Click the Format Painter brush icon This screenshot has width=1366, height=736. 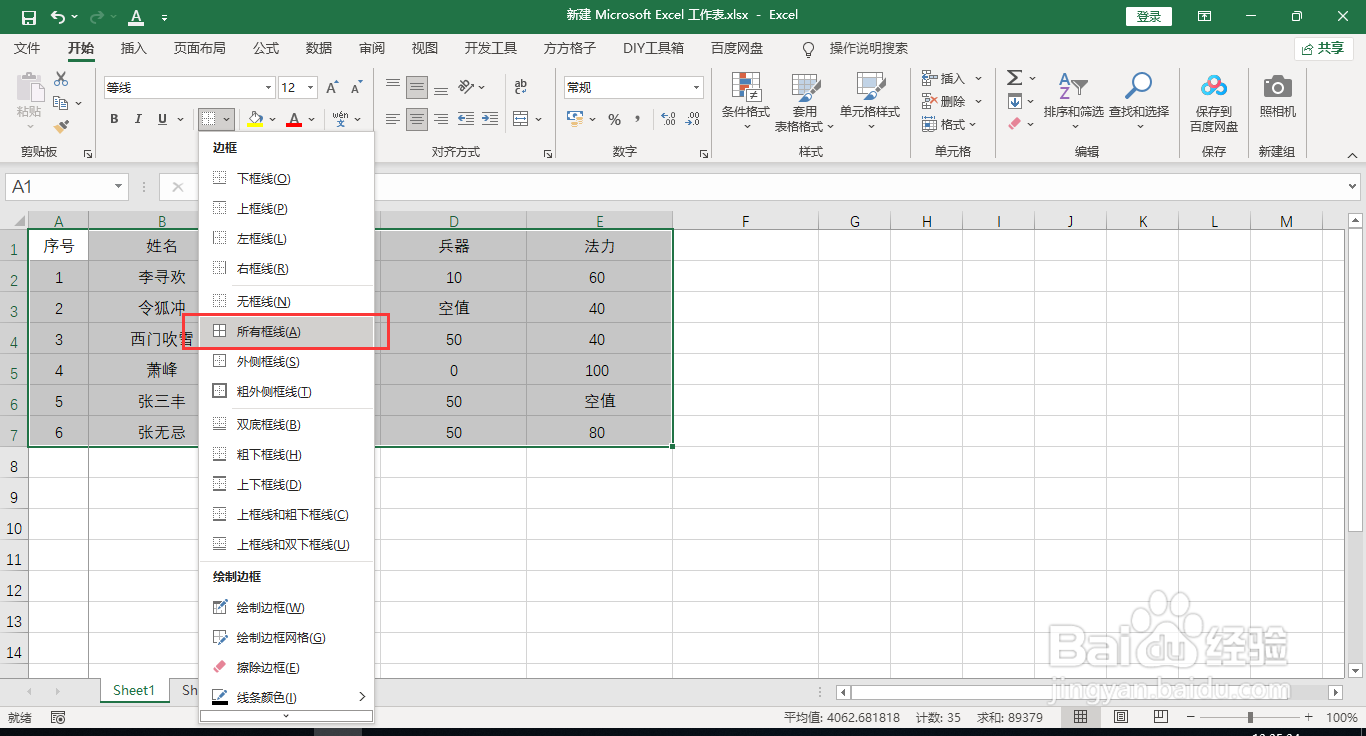tap(61, 127)
